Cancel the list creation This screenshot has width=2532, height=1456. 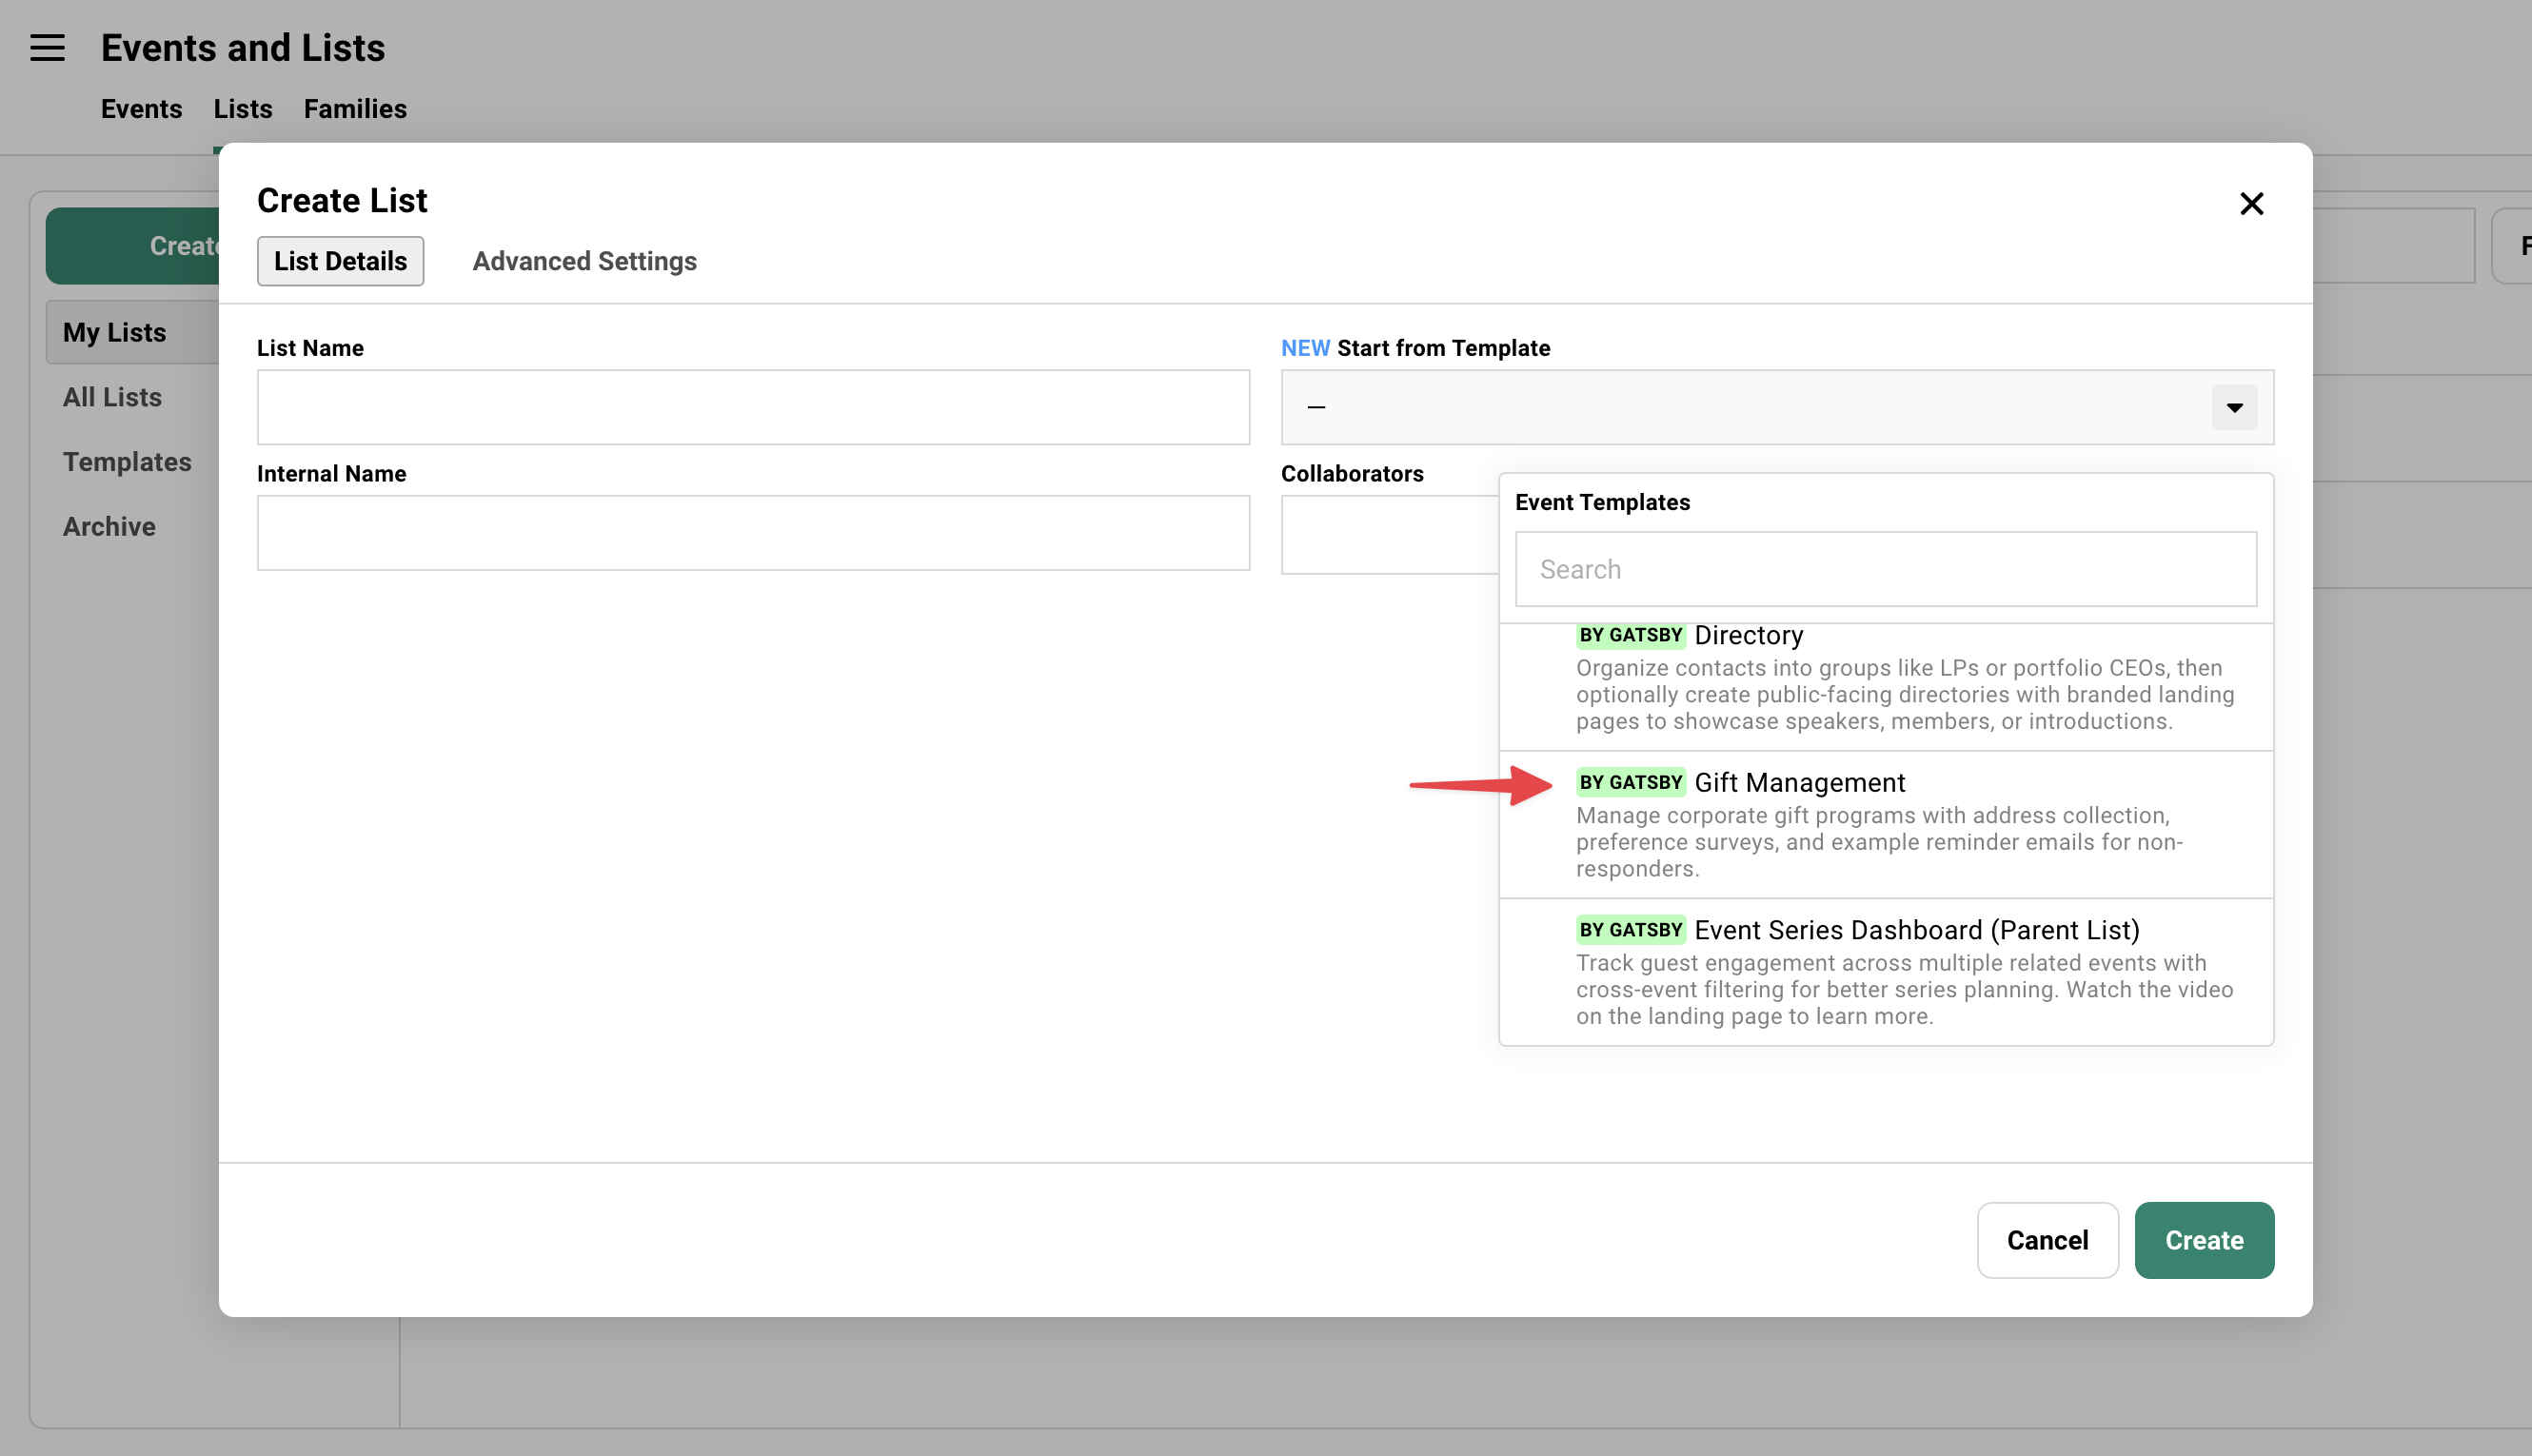coord(2047,1240)
